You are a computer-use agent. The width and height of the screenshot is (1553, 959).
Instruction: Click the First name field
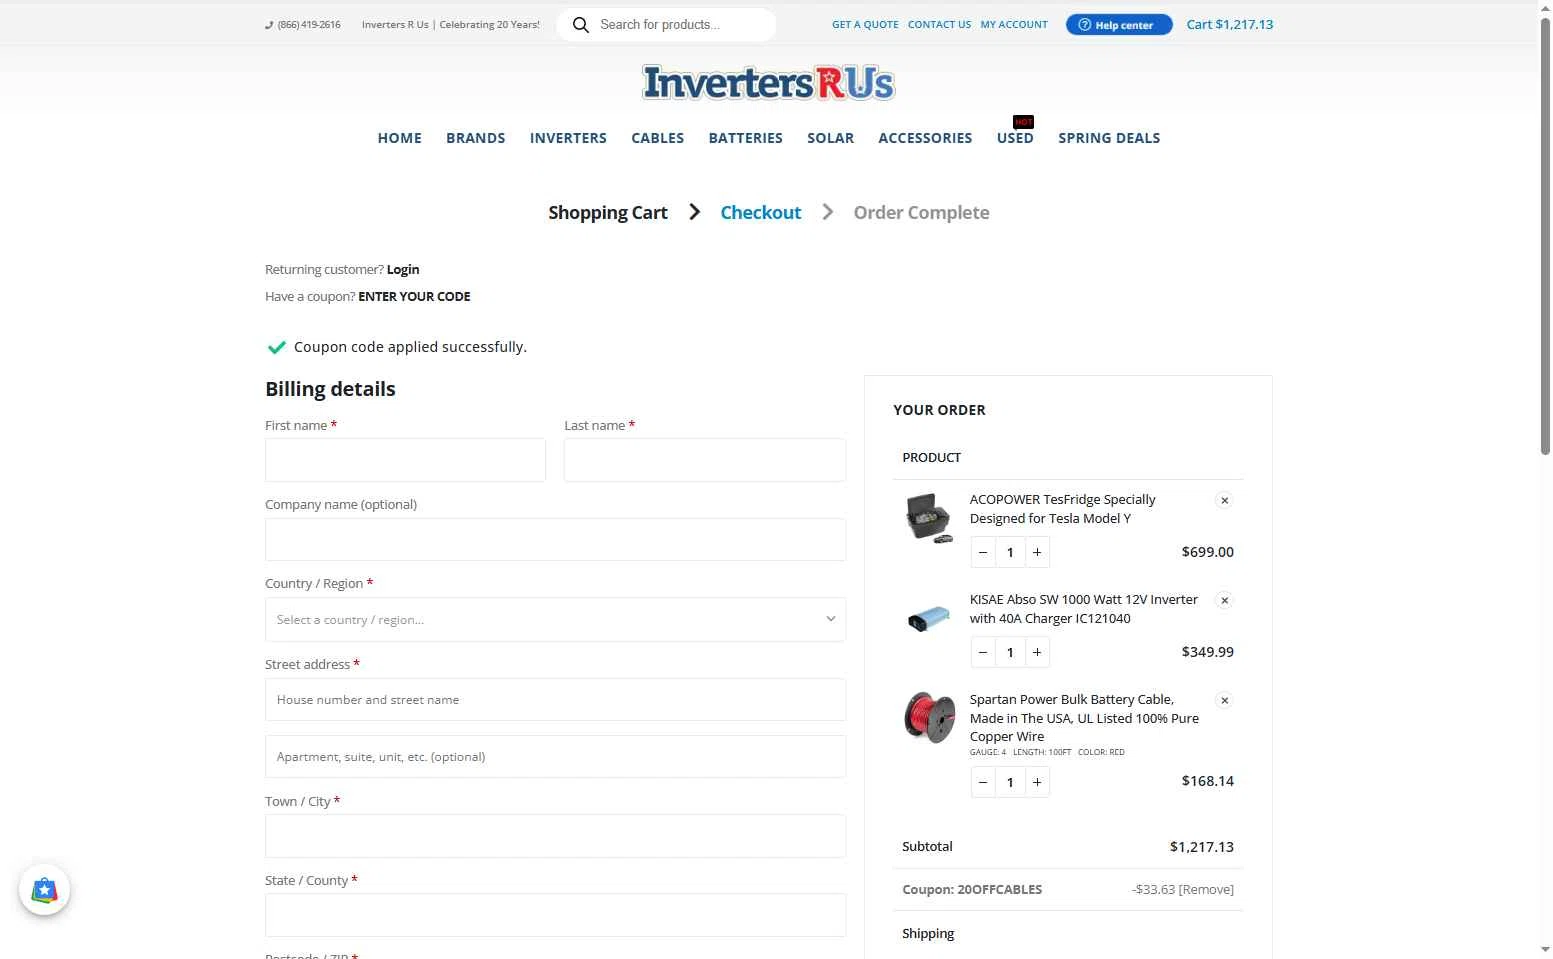[405, 460]
